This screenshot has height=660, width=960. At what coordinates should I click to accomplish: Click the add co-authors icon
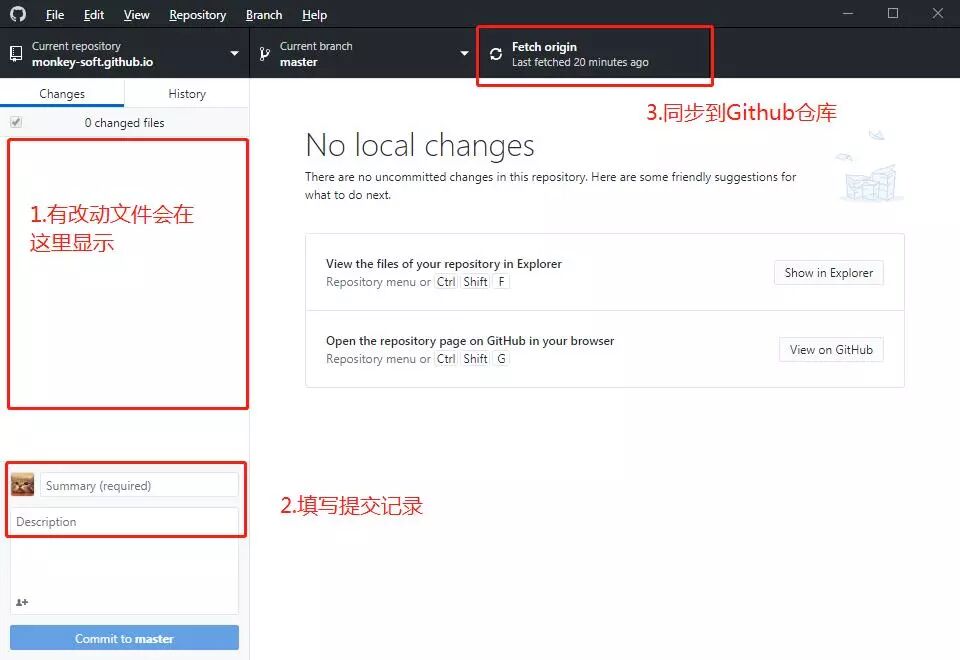tap(22, 602)
